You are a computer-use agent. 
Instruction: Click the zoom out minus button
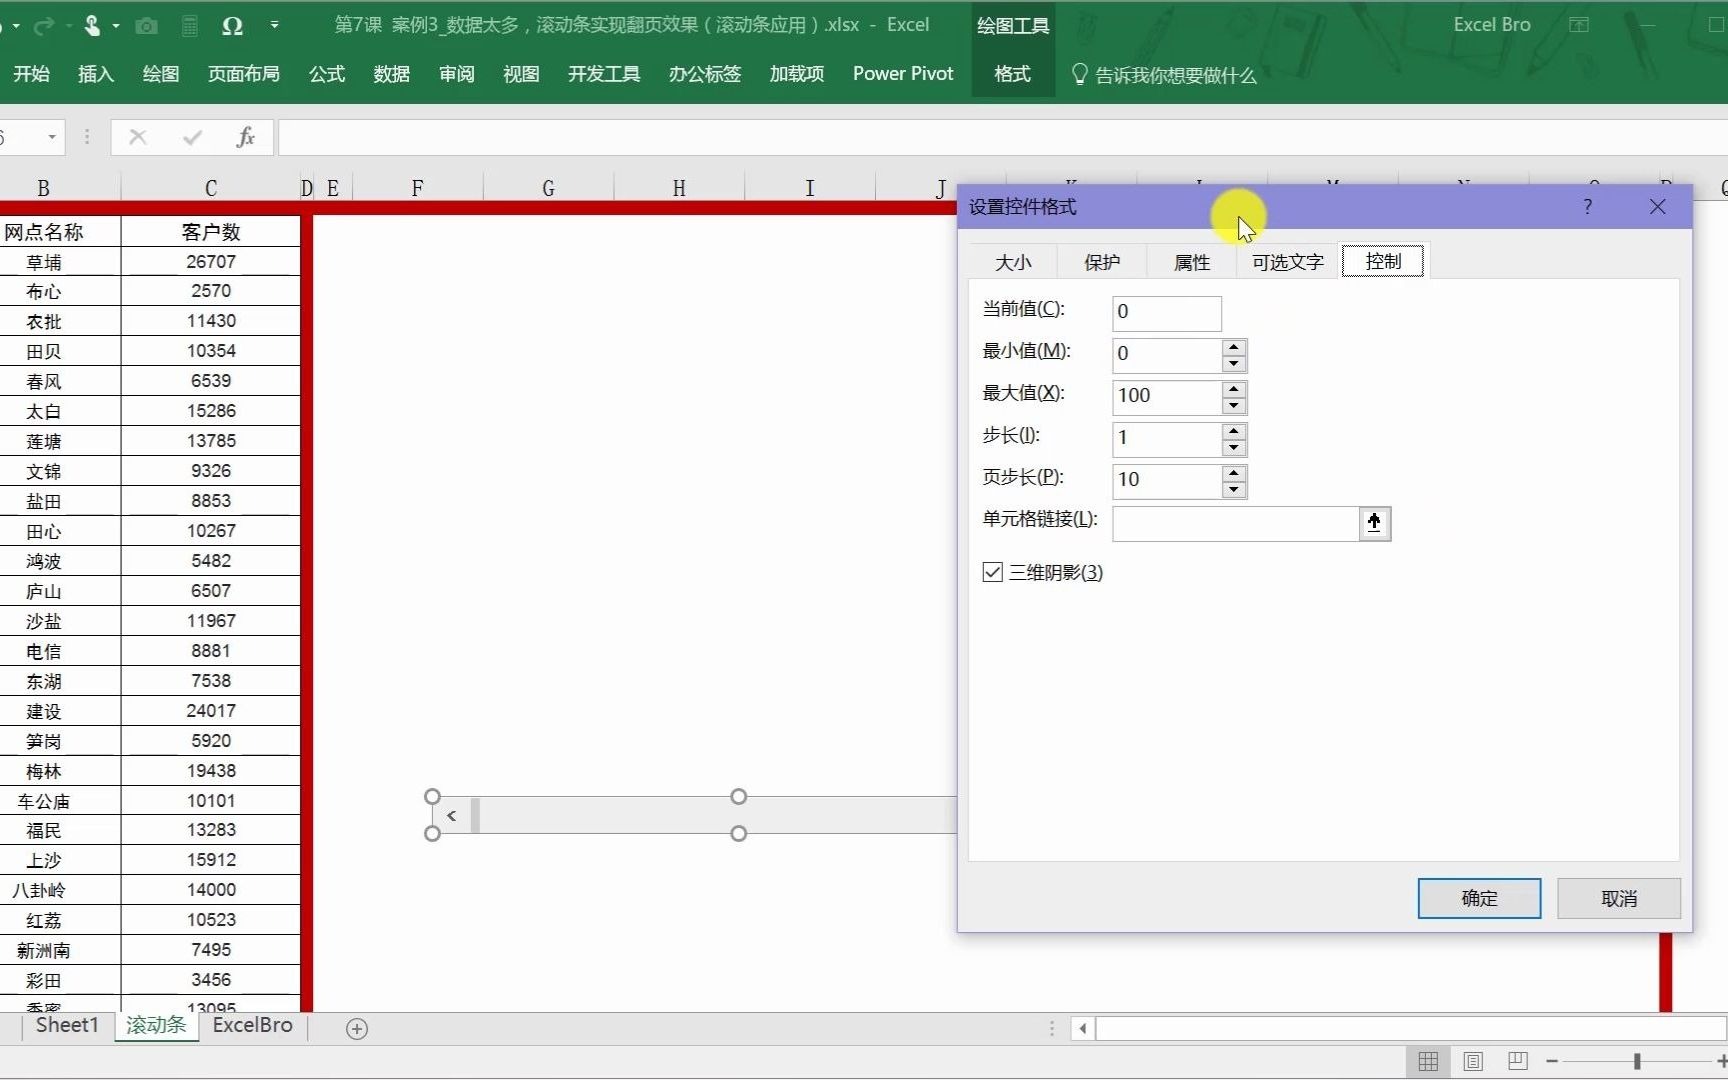1552,1061
